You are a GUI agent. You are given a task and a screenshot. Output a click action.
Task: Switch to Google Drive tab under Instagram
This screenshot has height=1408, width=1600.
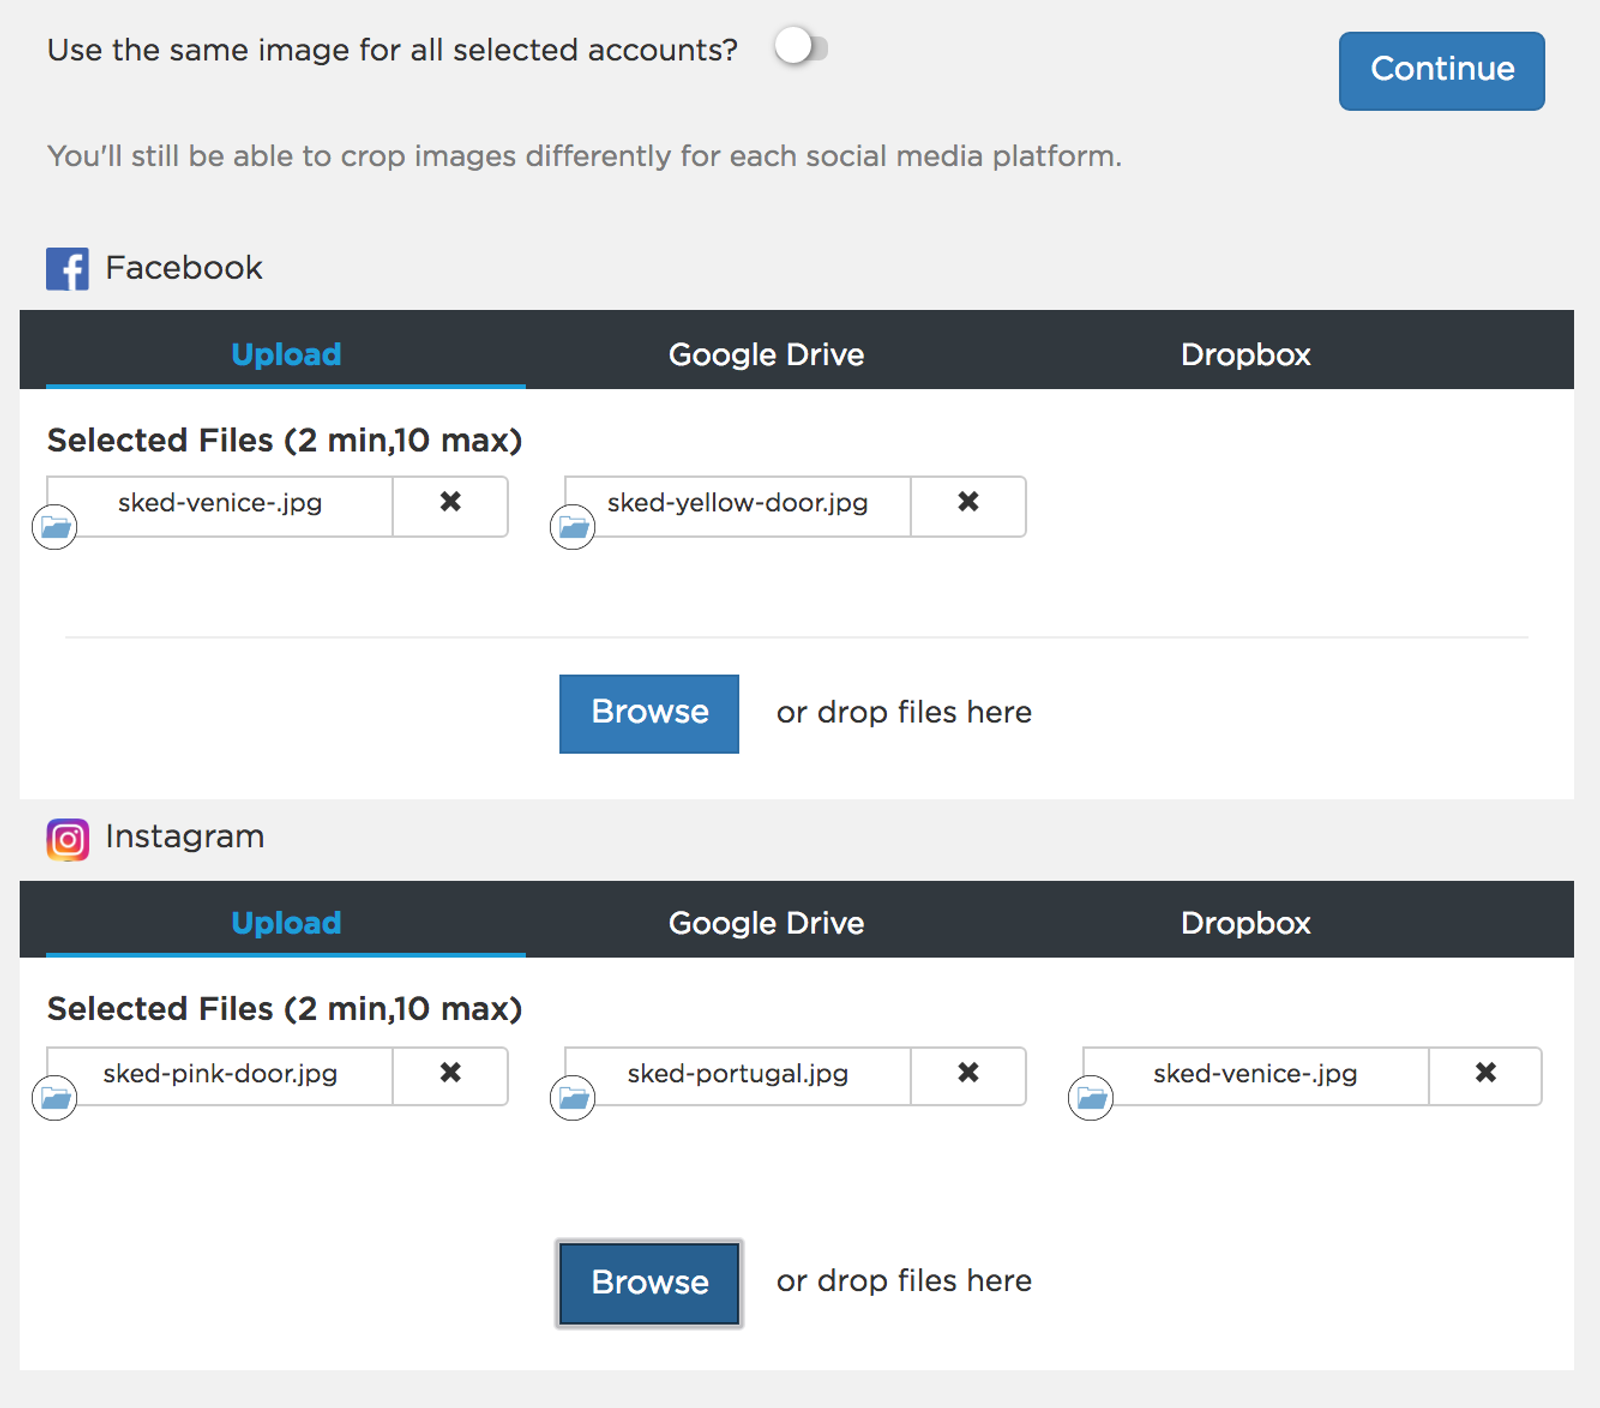(766, 922)
